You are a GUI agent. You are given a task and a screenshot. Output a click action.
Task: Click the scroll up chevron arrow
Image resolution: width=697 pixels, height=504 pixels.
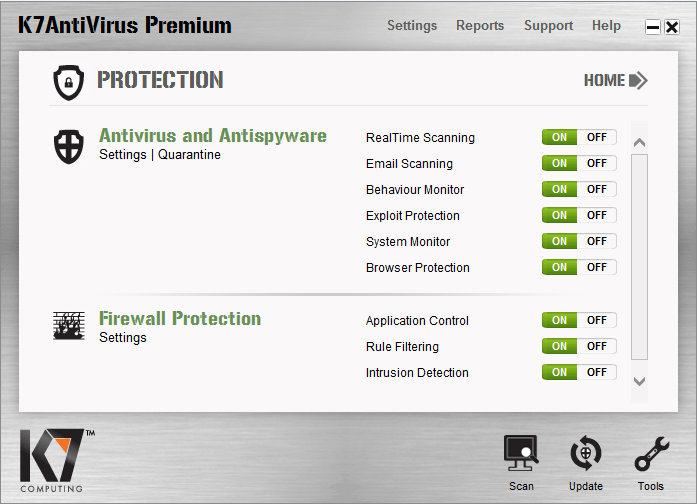640,143
